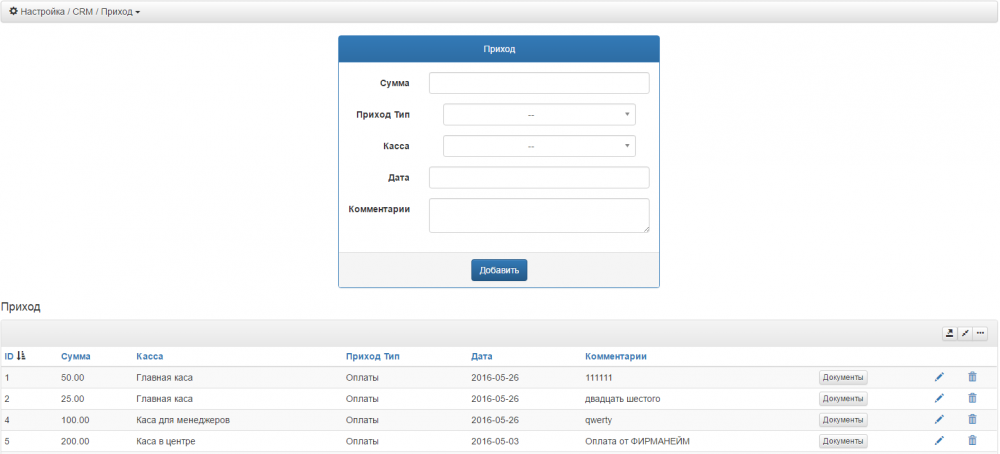Screen dimensions: 1000x454
Task: Delete the row with comment 111111
Action: point(972,377)
